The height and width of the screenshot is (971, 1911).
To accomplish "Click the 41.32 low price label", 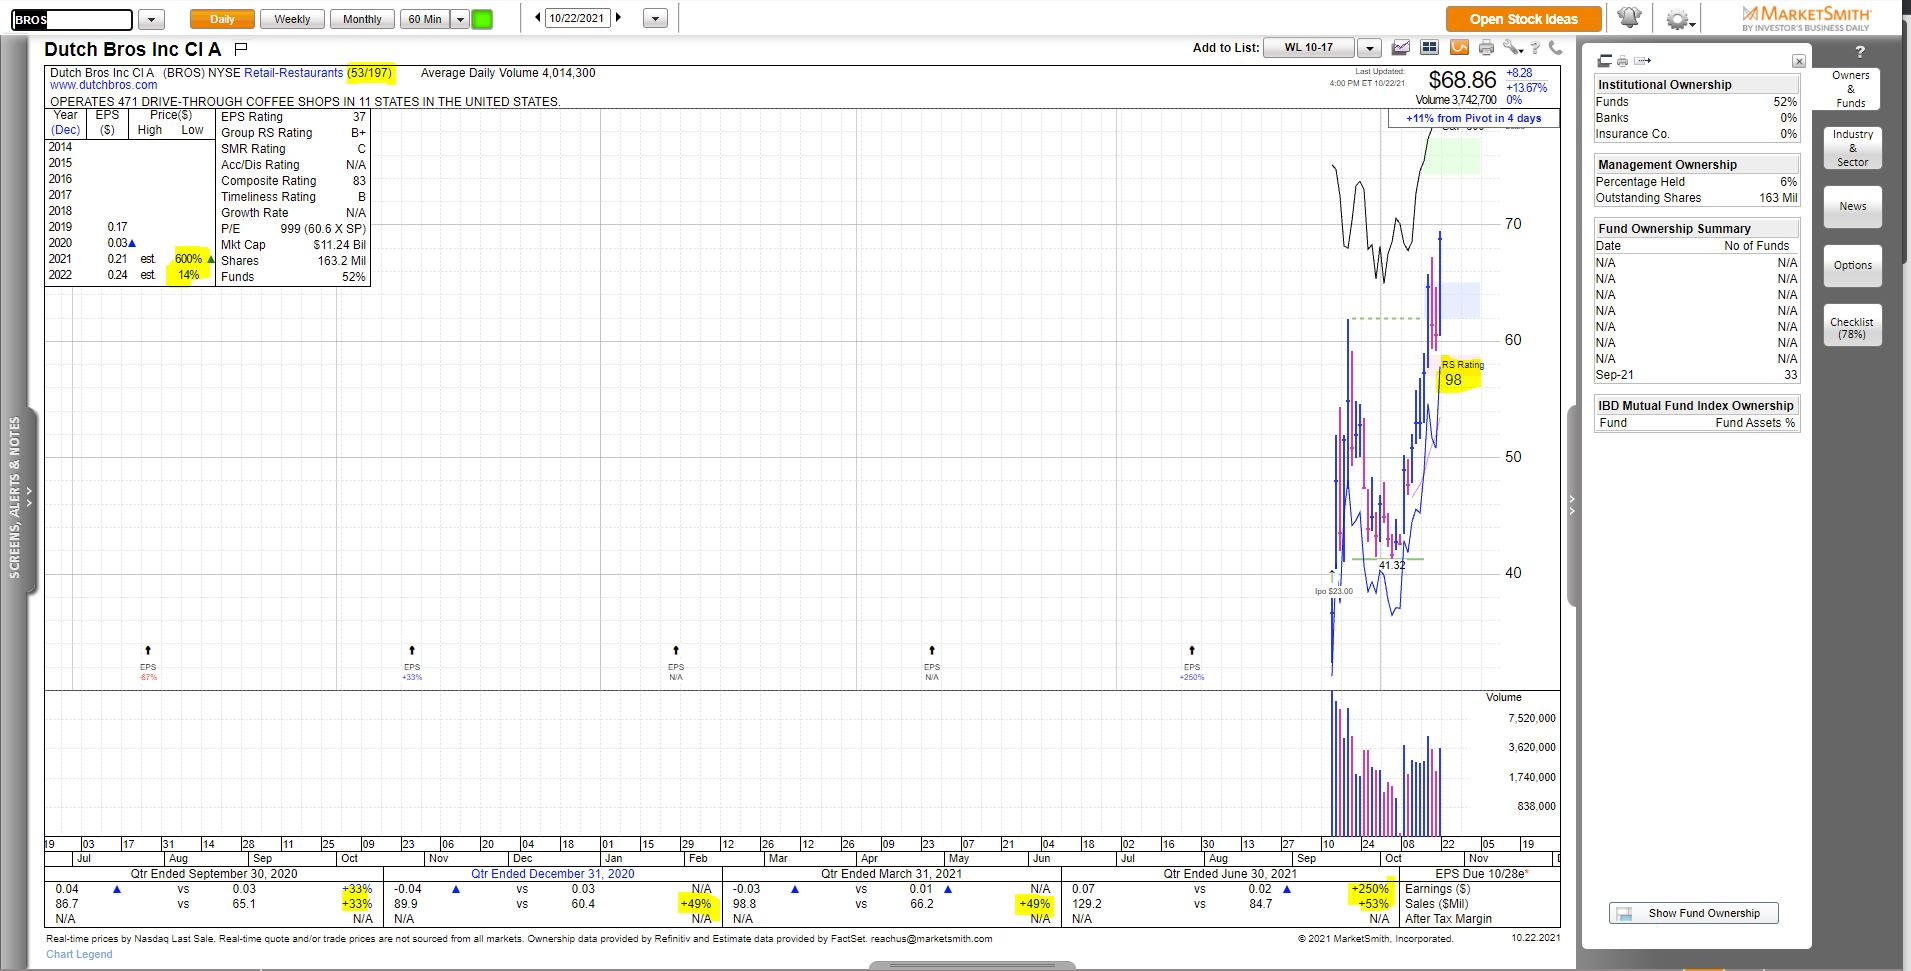I will (x=1392, y=566).
